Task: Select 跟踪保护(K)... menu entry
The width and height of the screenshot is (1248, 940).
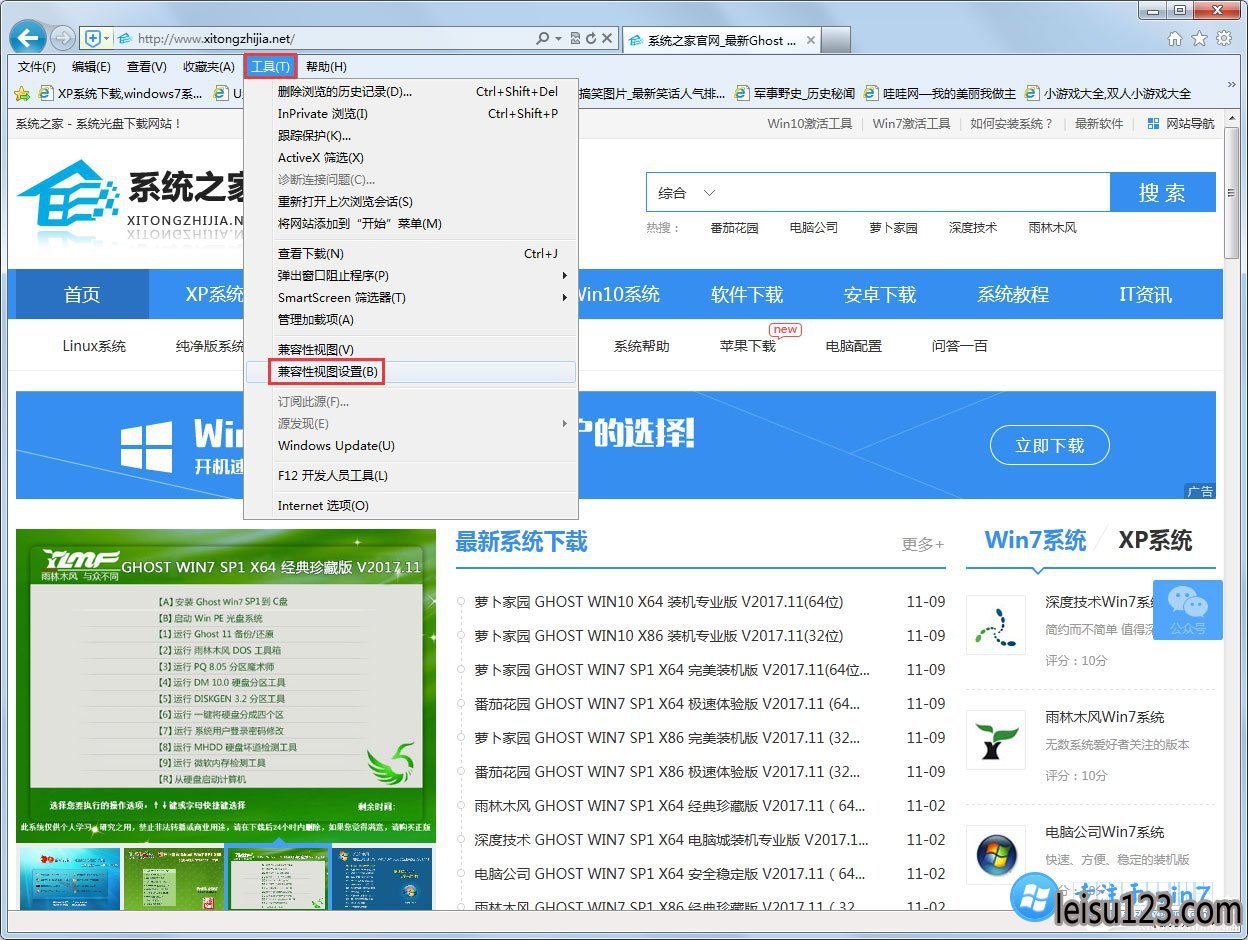Action: (411, 135)
